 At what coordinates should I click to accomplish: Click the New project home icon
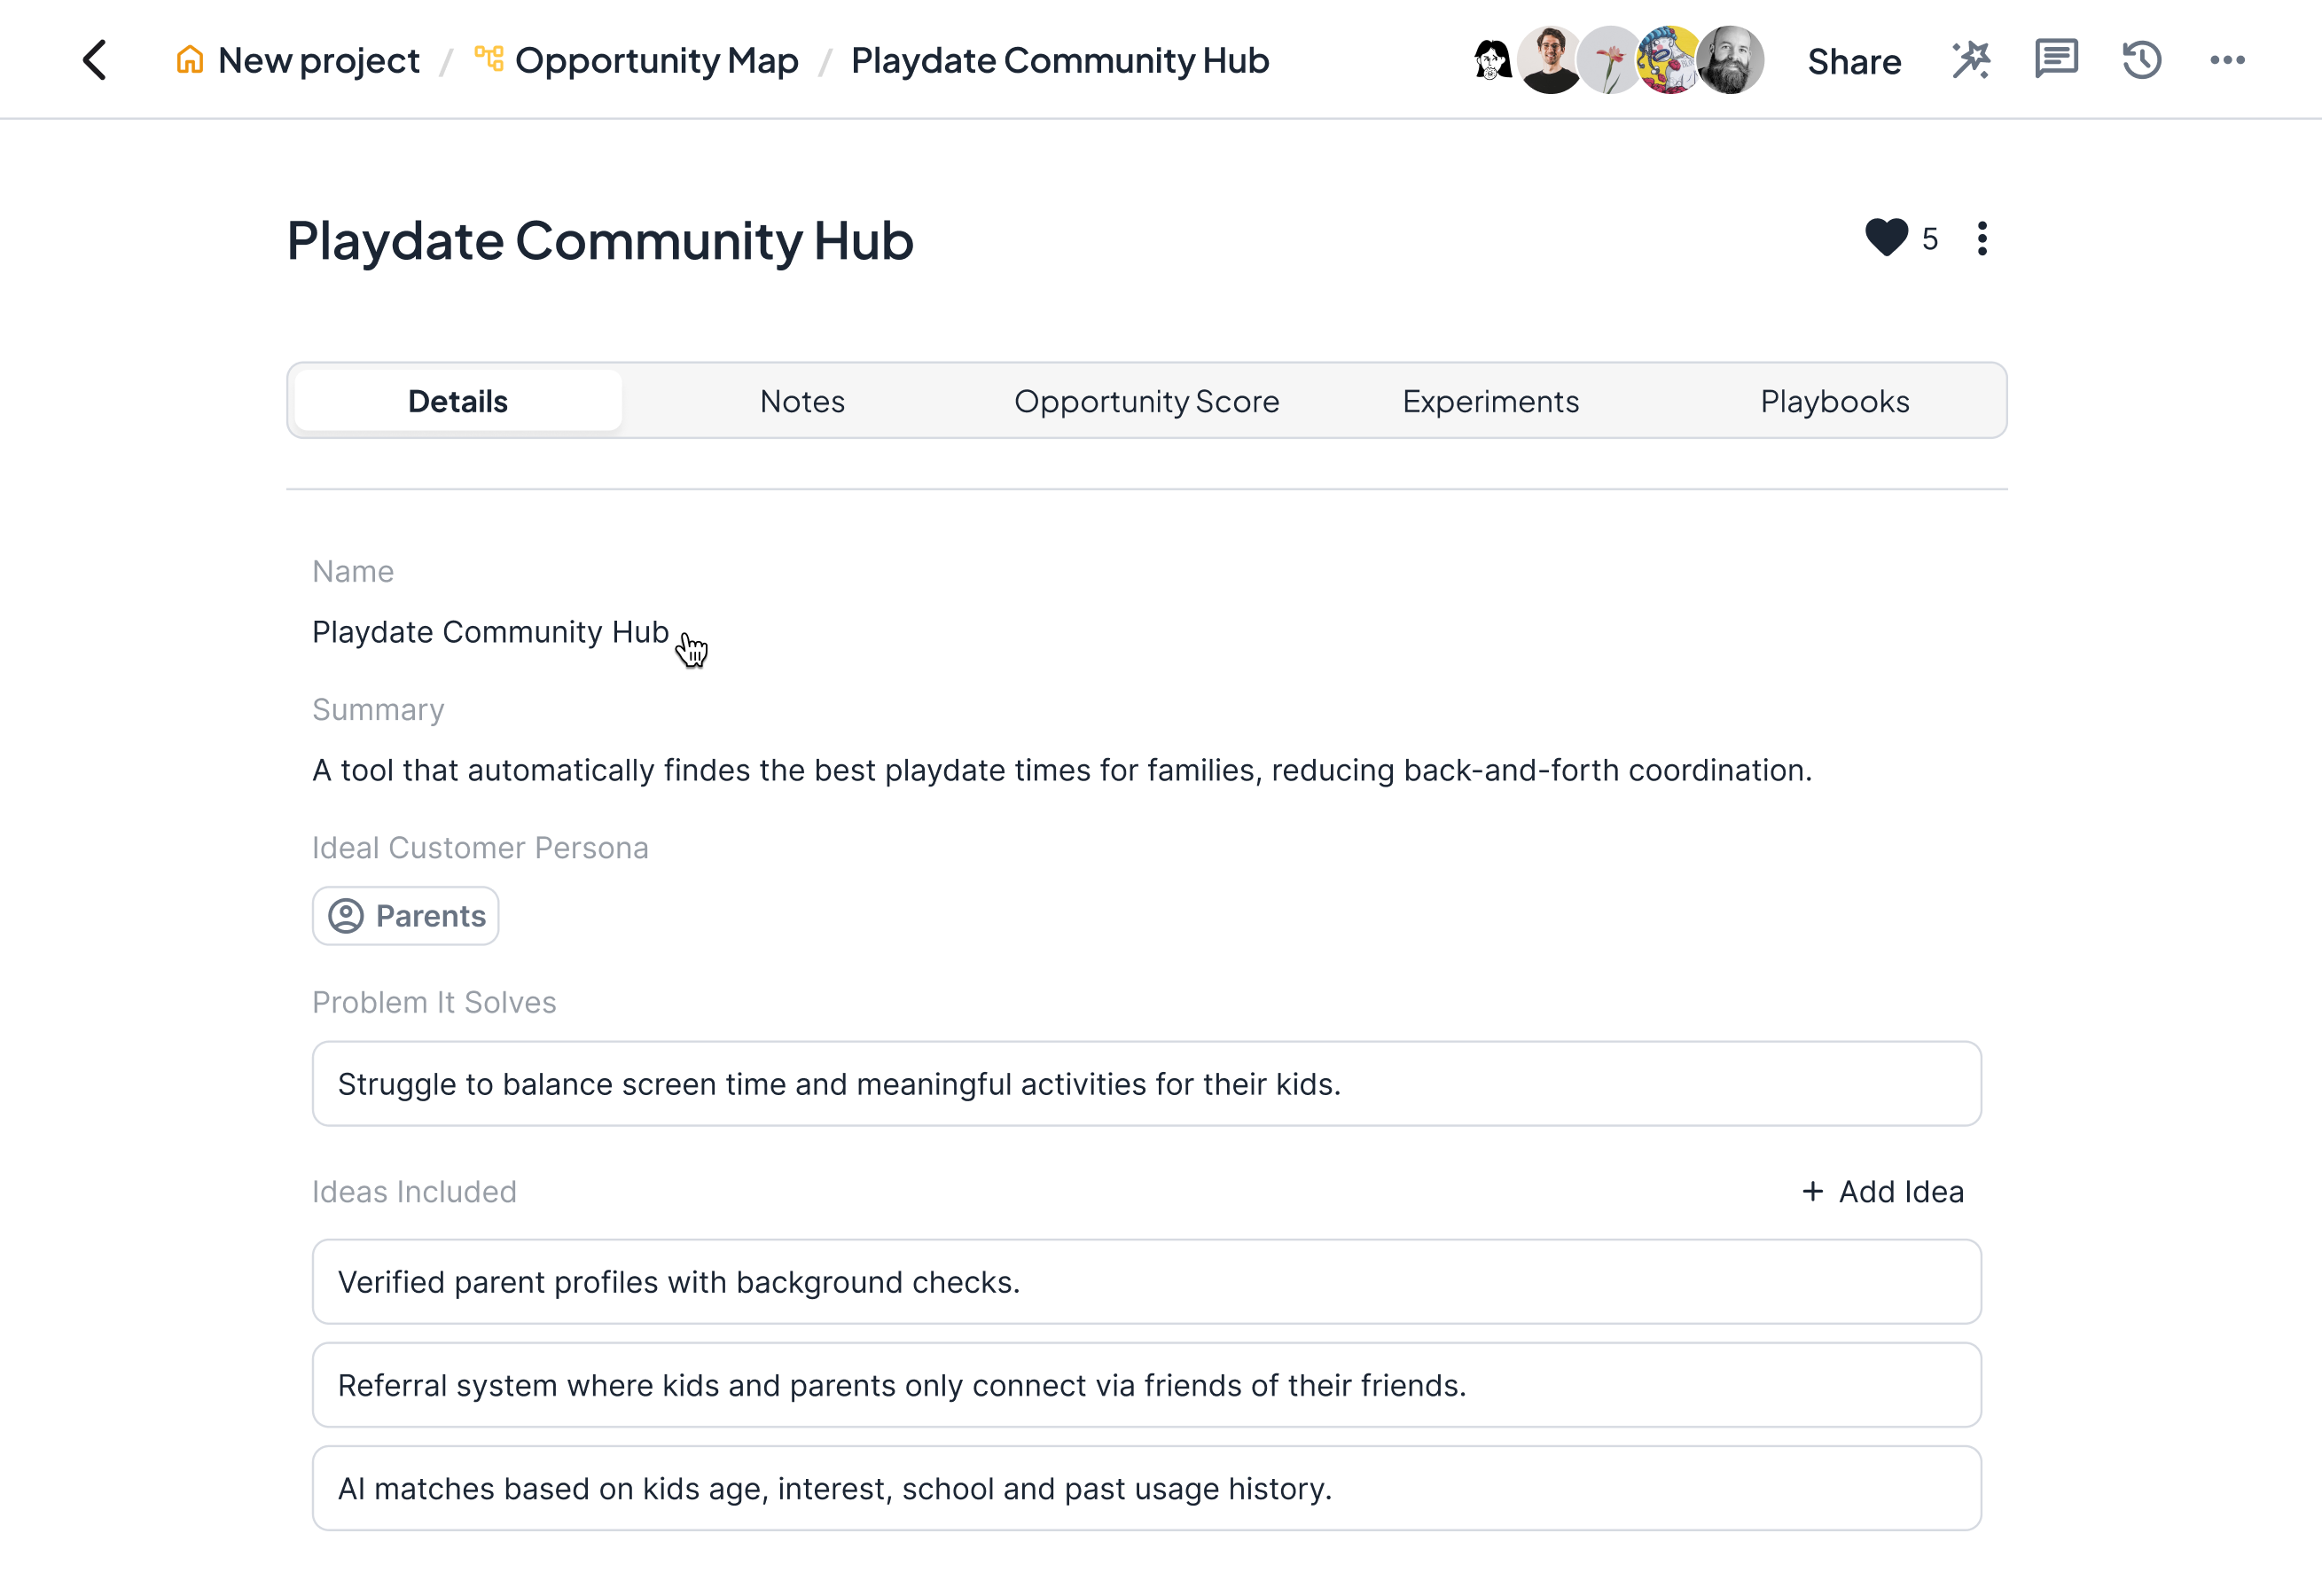pyautogui.click(x=189, y=60)
